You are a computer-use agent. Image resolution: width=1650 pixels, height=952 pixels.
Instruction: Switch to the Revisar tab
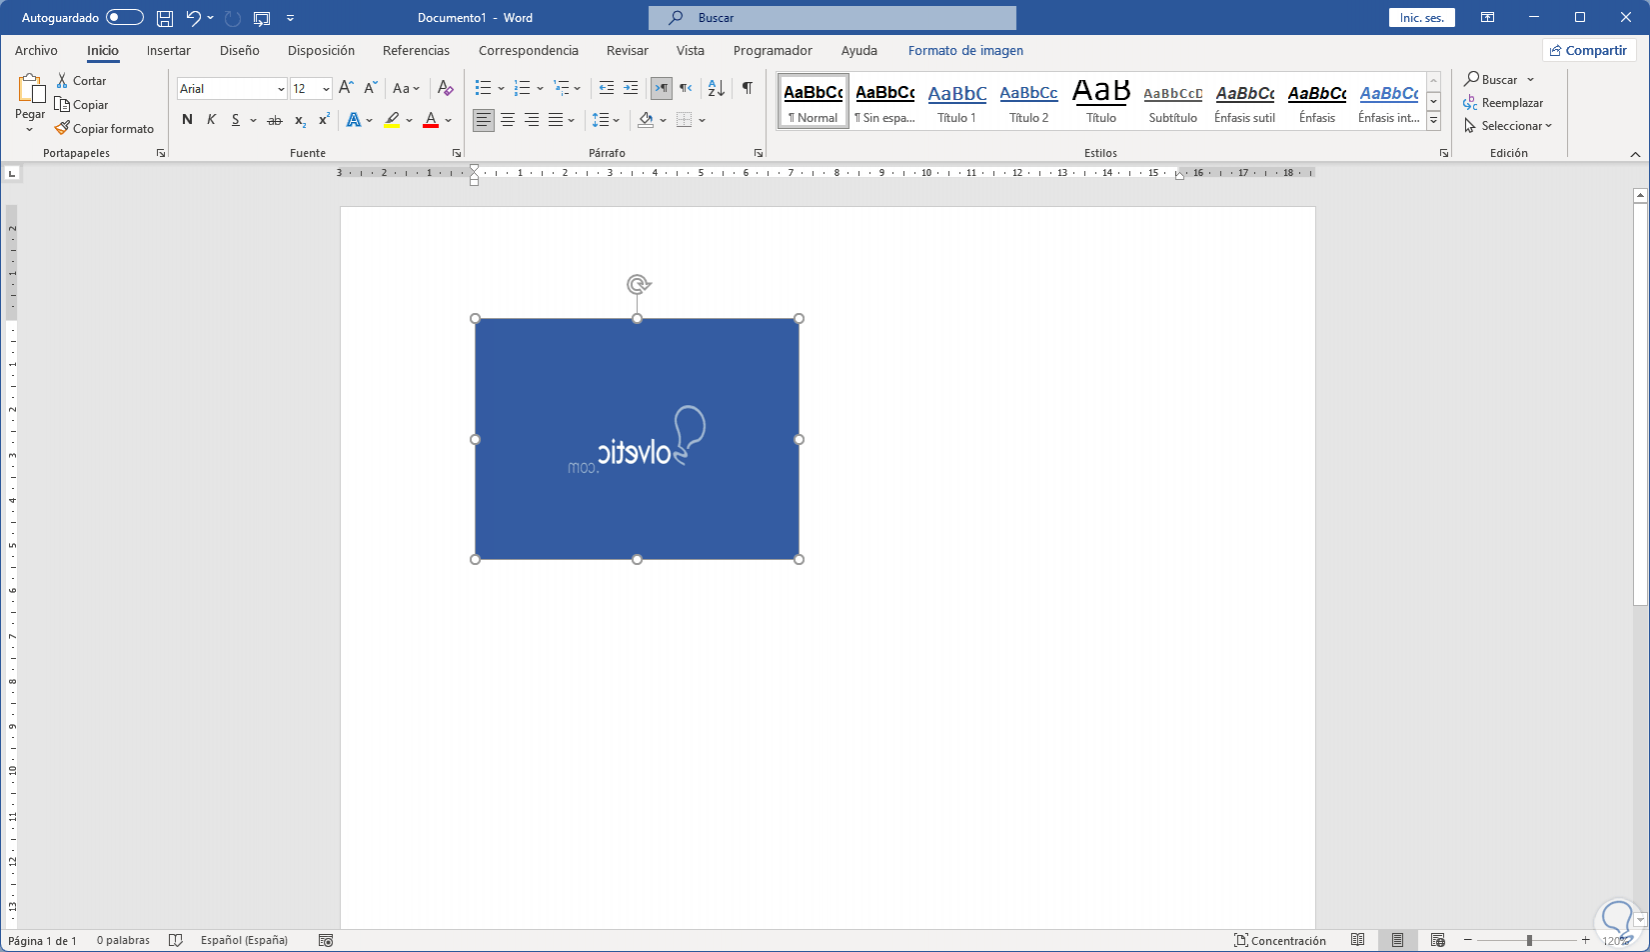(627, 50)
